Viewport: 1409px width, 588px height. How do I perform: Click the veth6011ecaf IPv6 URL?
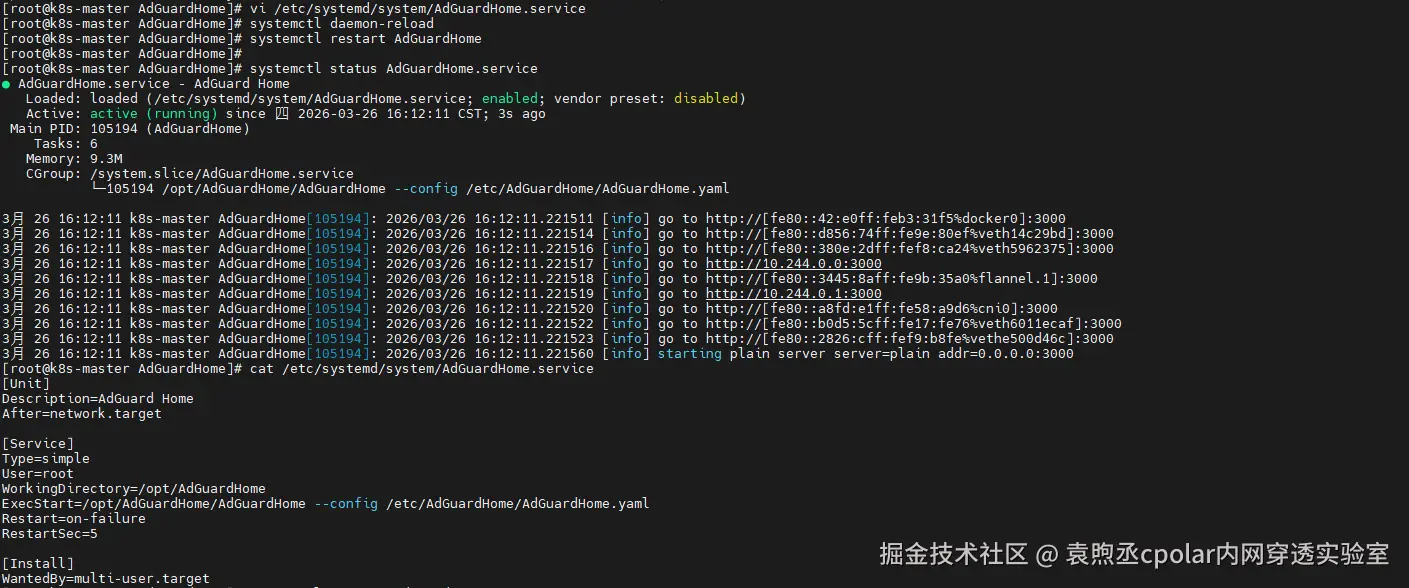click(914, 324)
